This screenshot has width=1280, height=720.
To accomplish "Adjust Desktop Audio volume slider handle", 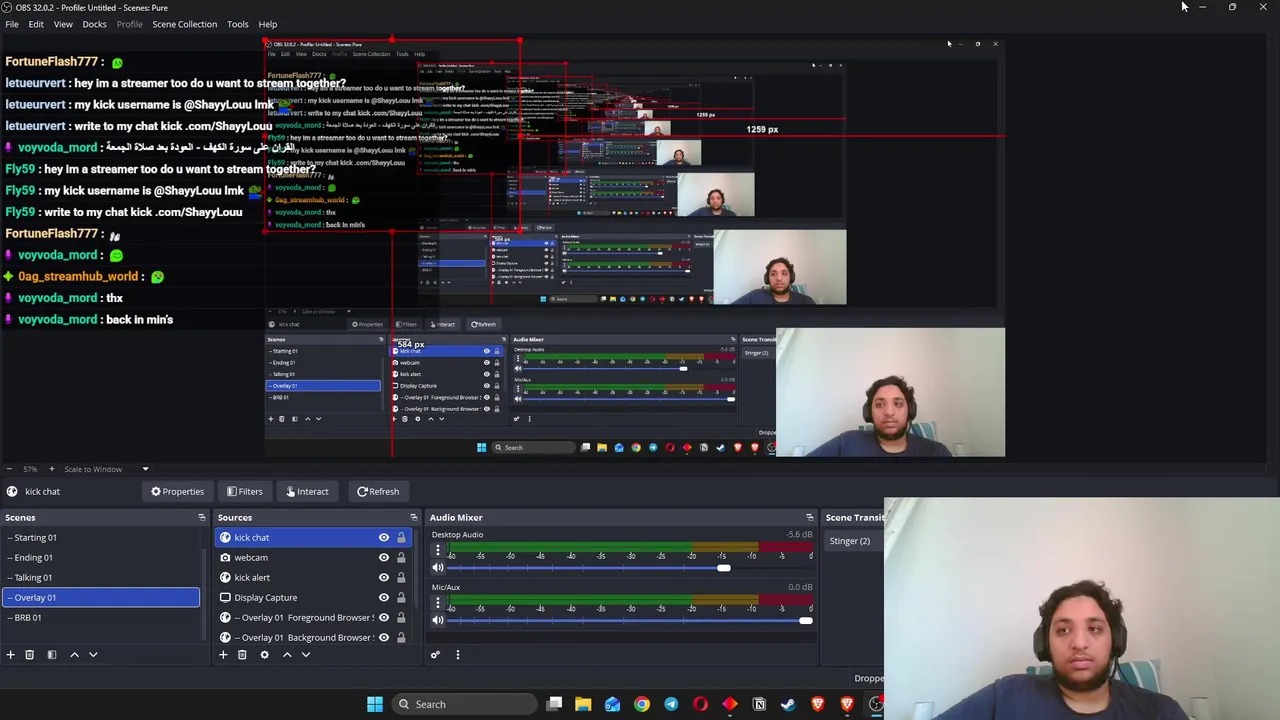I will coord(723,568).
